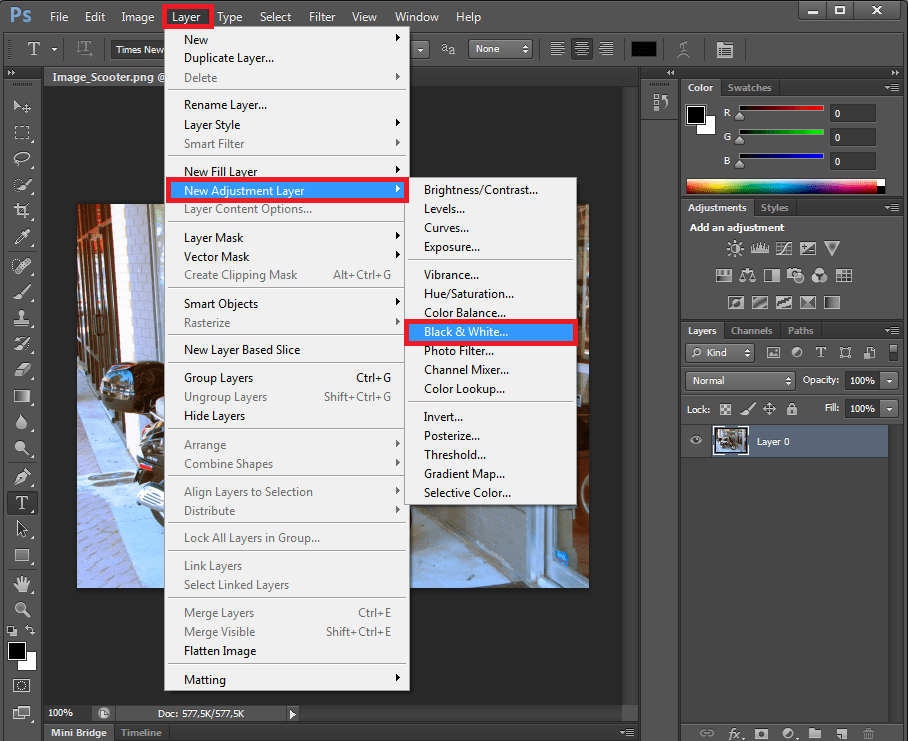
Task: Open the Opacity slider dropdown arrow
Action: click(x=889, y=380)
